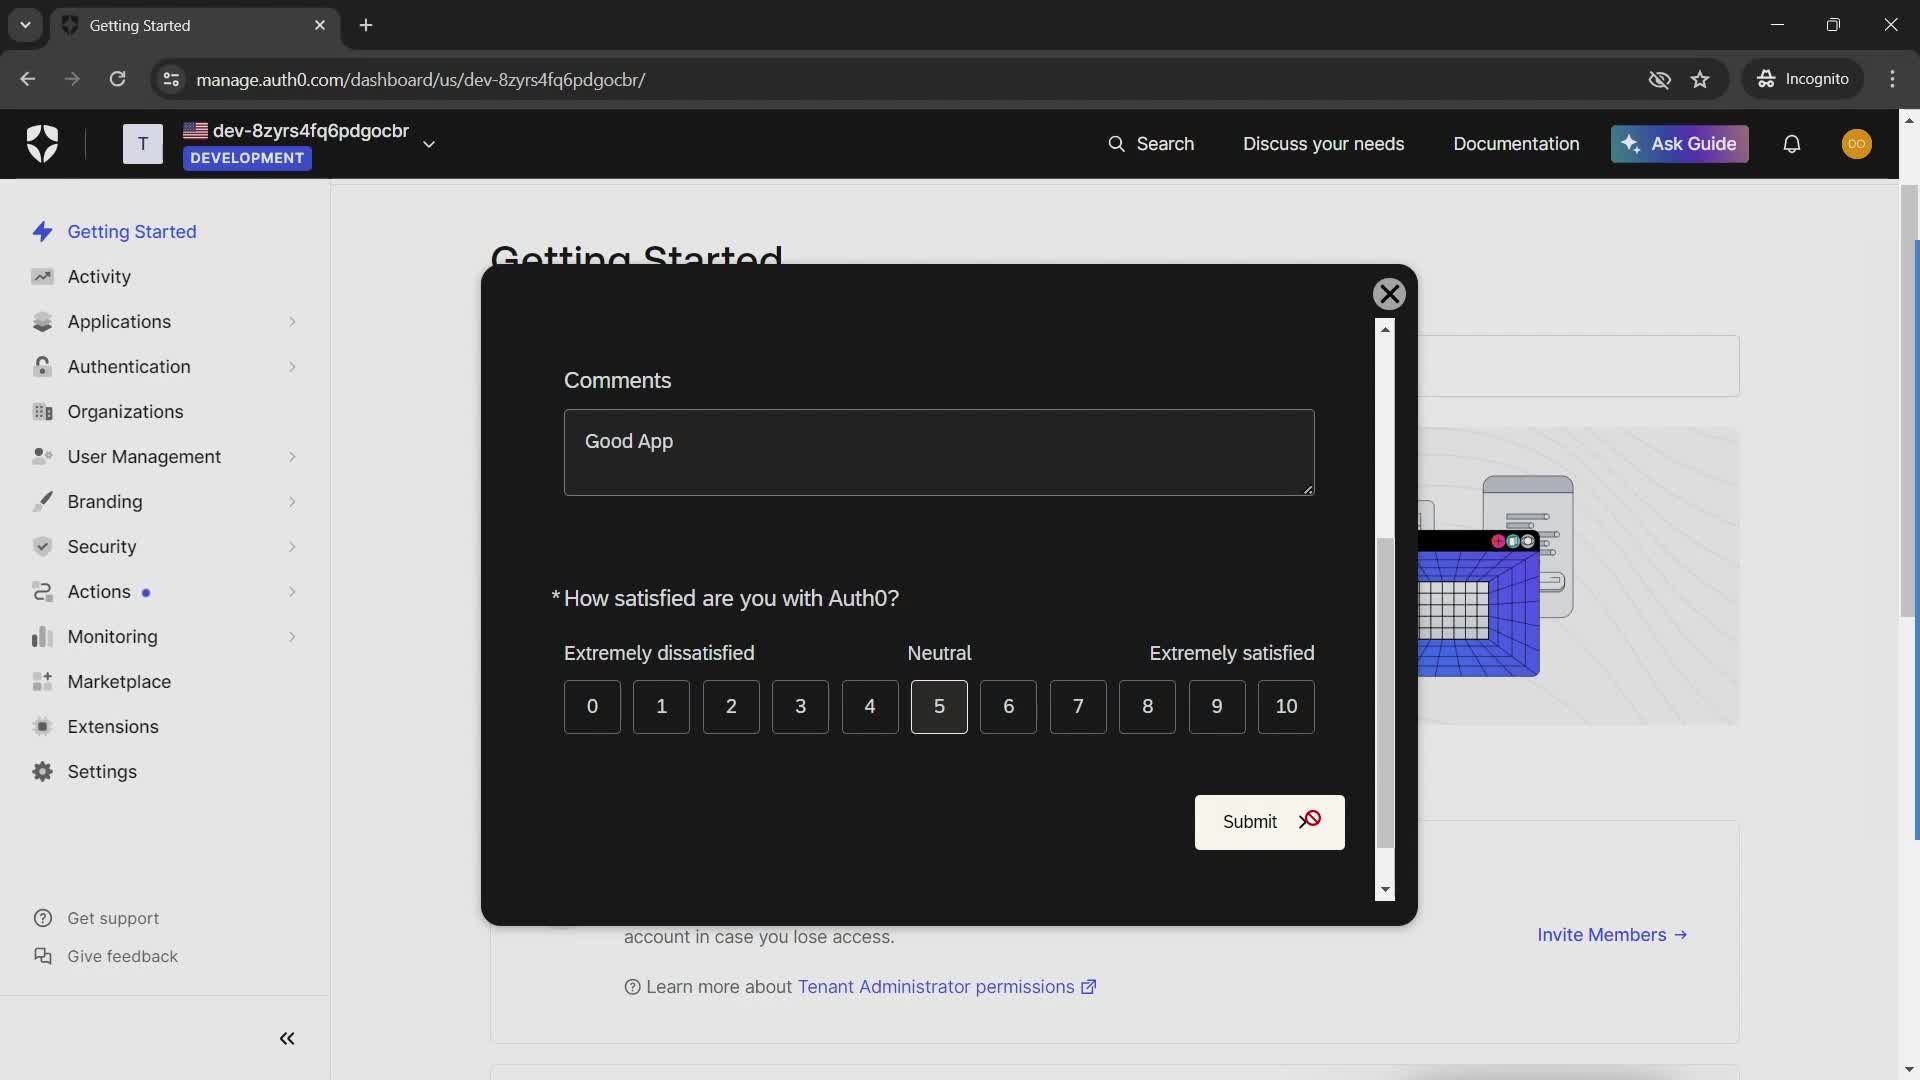This screenshot has height=1080, width=1920.
Task: Click the Give feedback chat icon
Action: pos(43,956)
